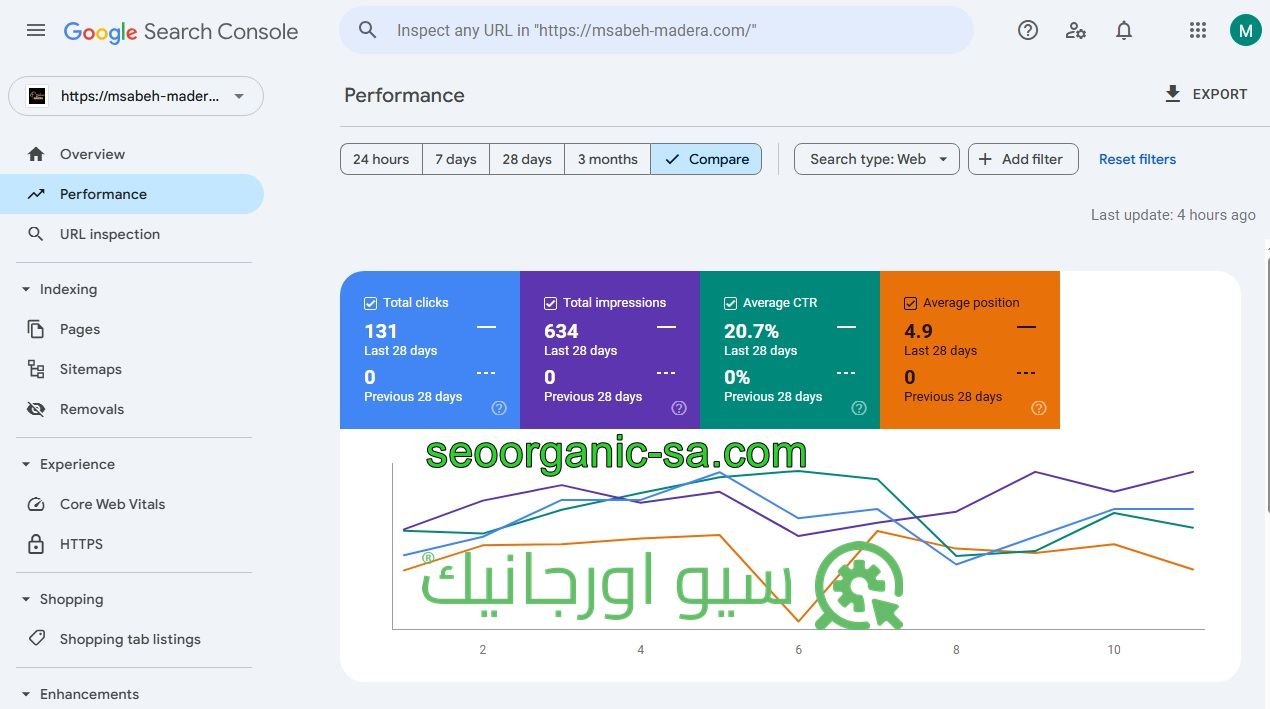
Task: Click the help question mark icon
Action: 1027,30
